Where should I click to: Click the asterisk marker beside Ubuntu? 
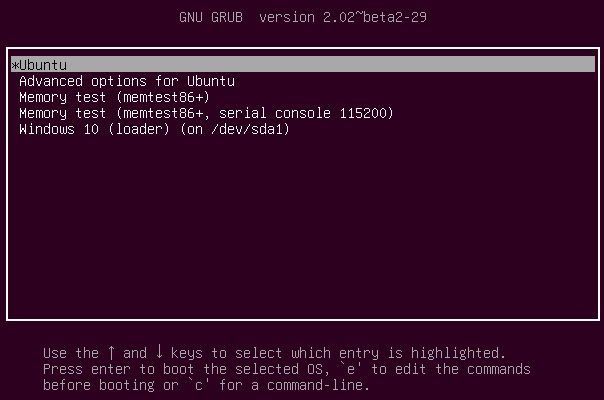[15, 66]
